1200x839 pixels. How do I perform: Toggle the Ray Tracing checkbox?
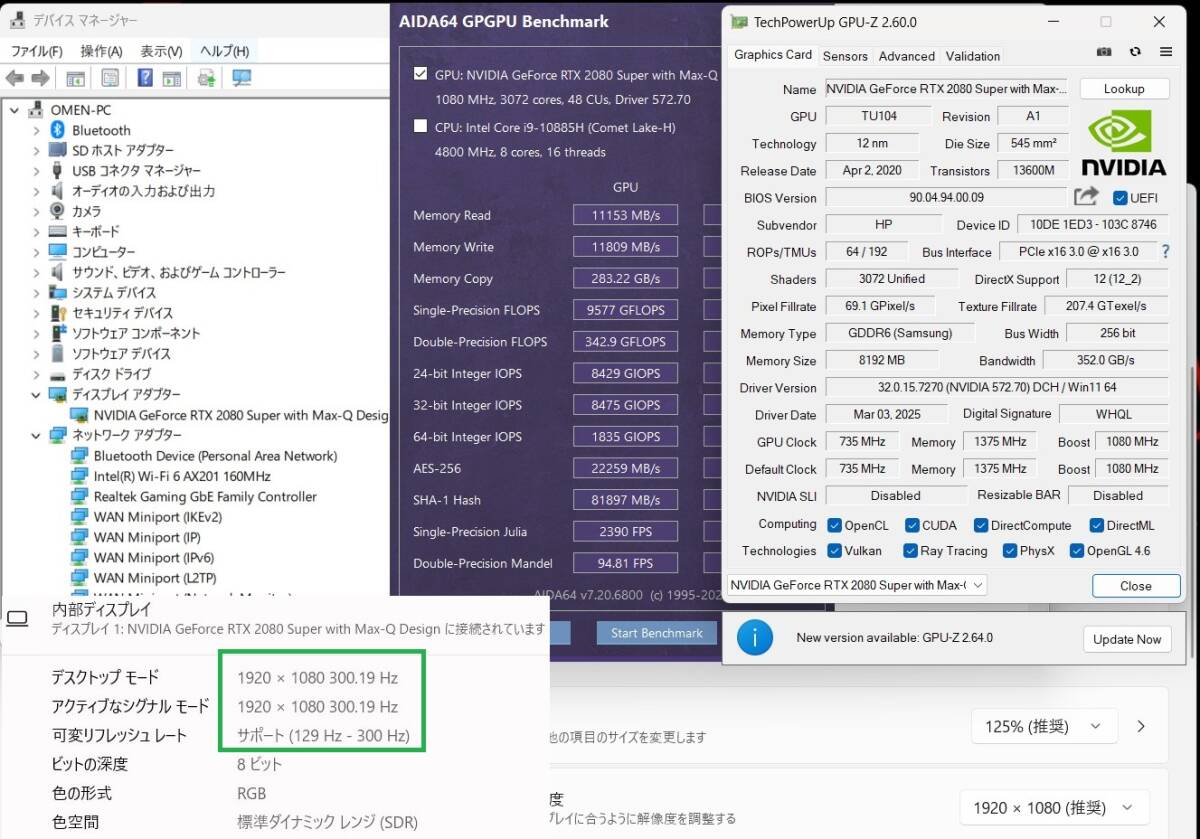910,551
